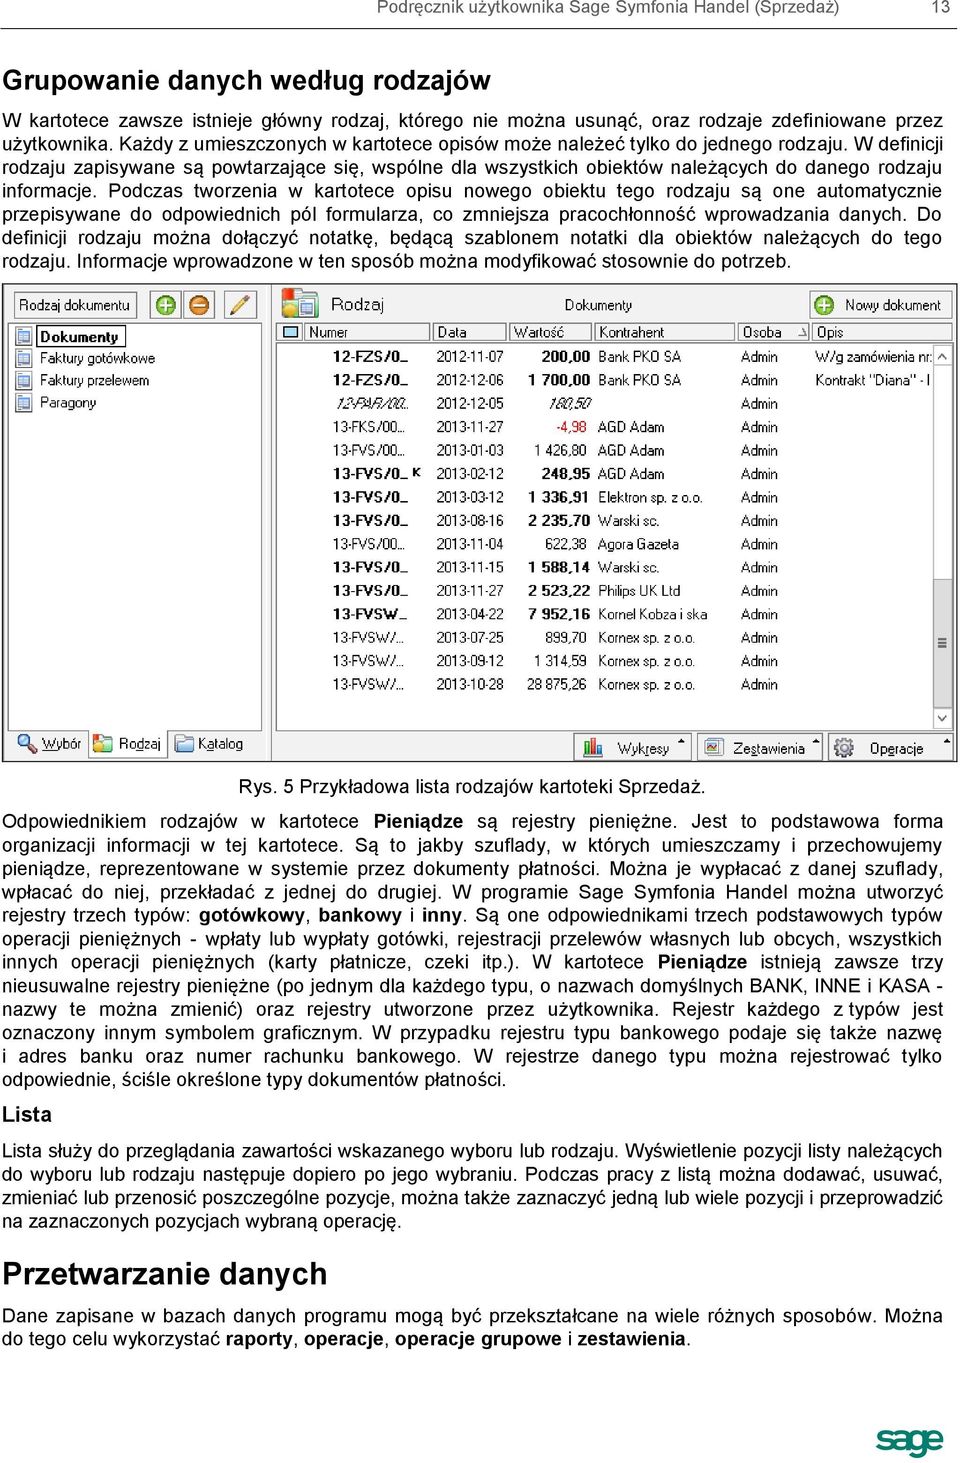The width and height of the screenshot is (960, 1463).
Task: Select the Elektron sp. z o.o. row
Action: click(x=606, y=497)
